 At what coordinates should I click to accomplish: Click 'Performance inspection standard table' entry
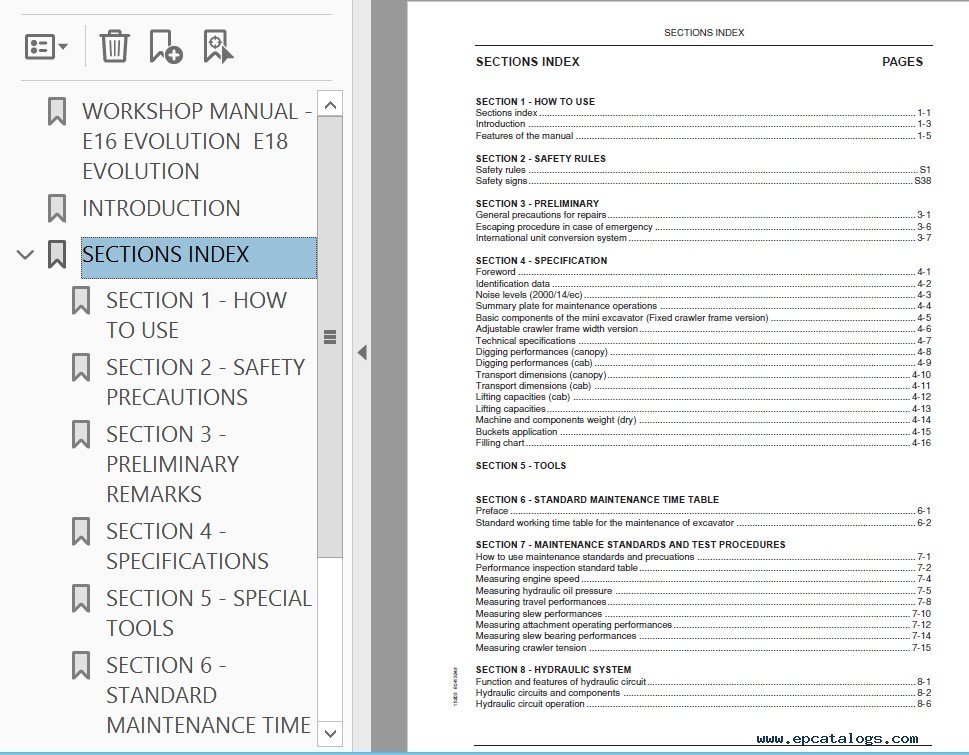(x=703, y=567)
